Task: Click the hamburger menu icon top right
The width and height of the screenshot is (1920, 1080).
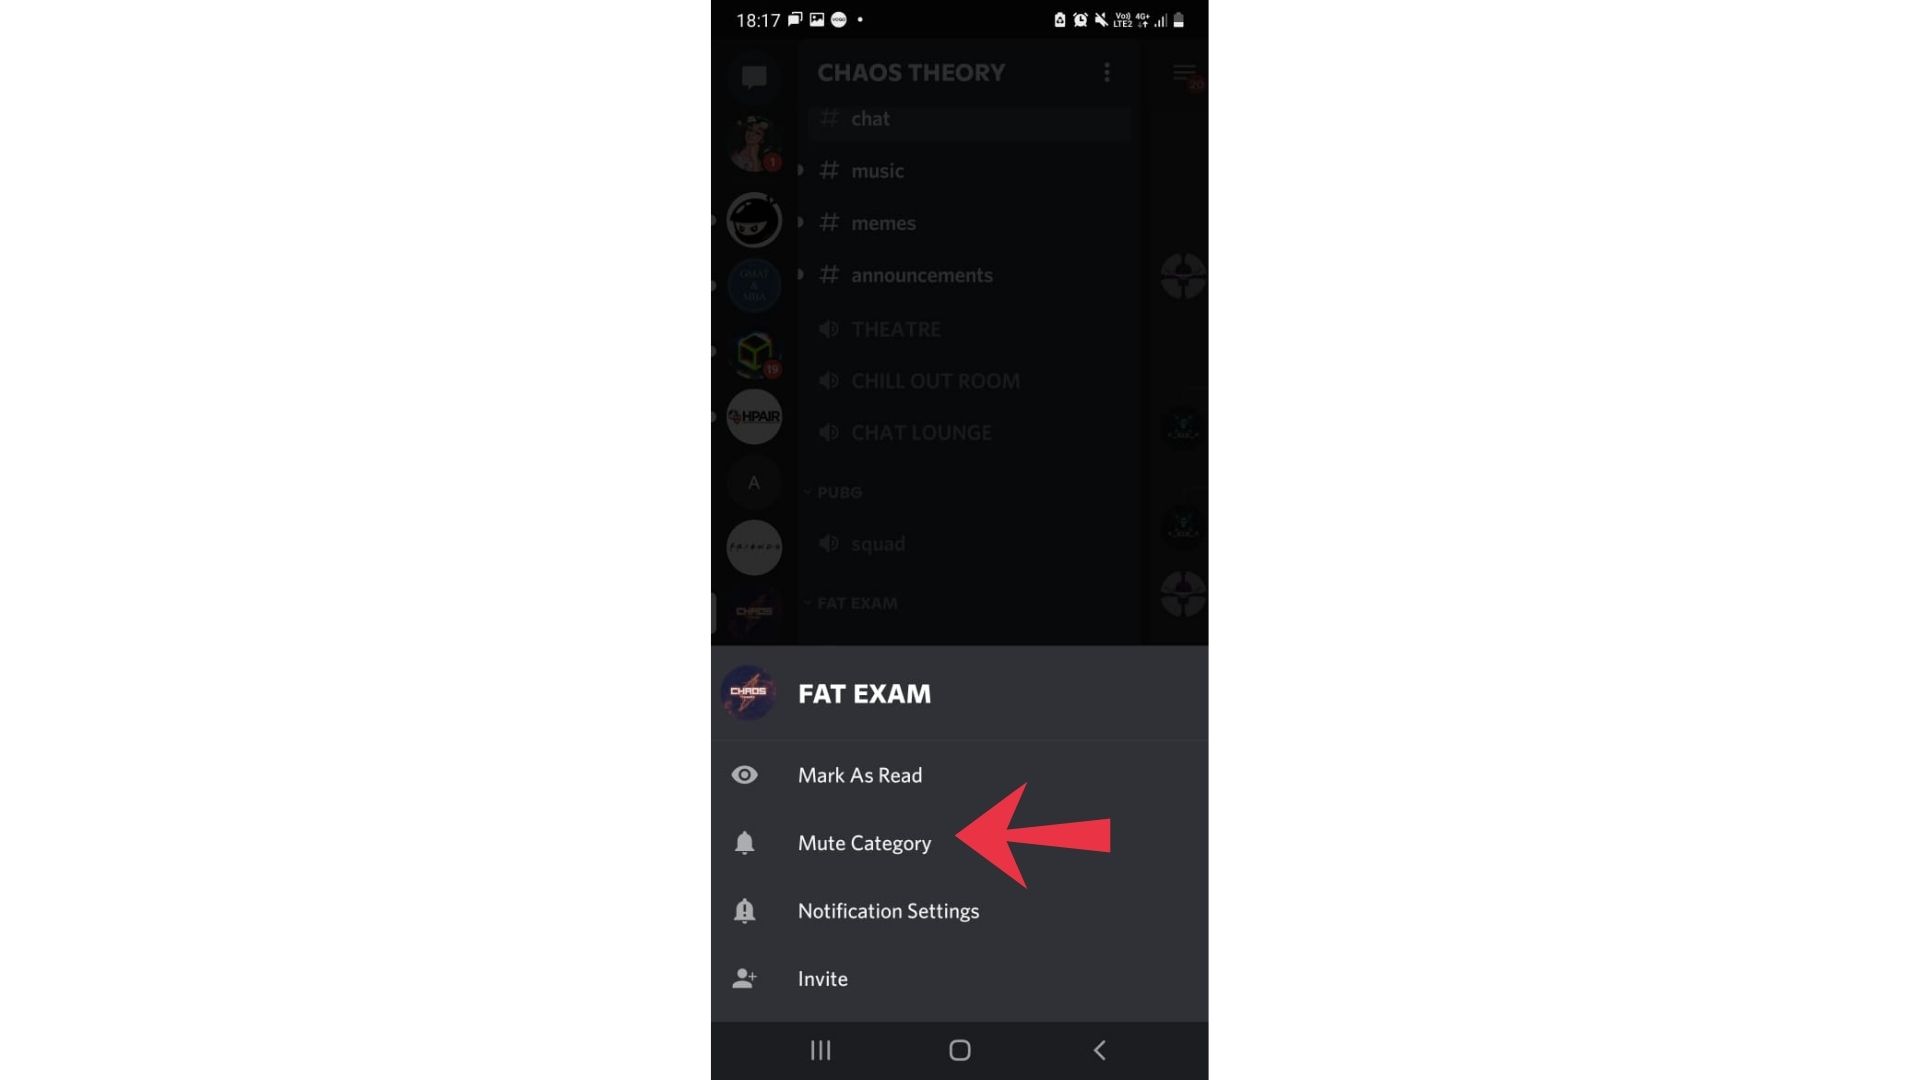Action: click(1183, 73)
